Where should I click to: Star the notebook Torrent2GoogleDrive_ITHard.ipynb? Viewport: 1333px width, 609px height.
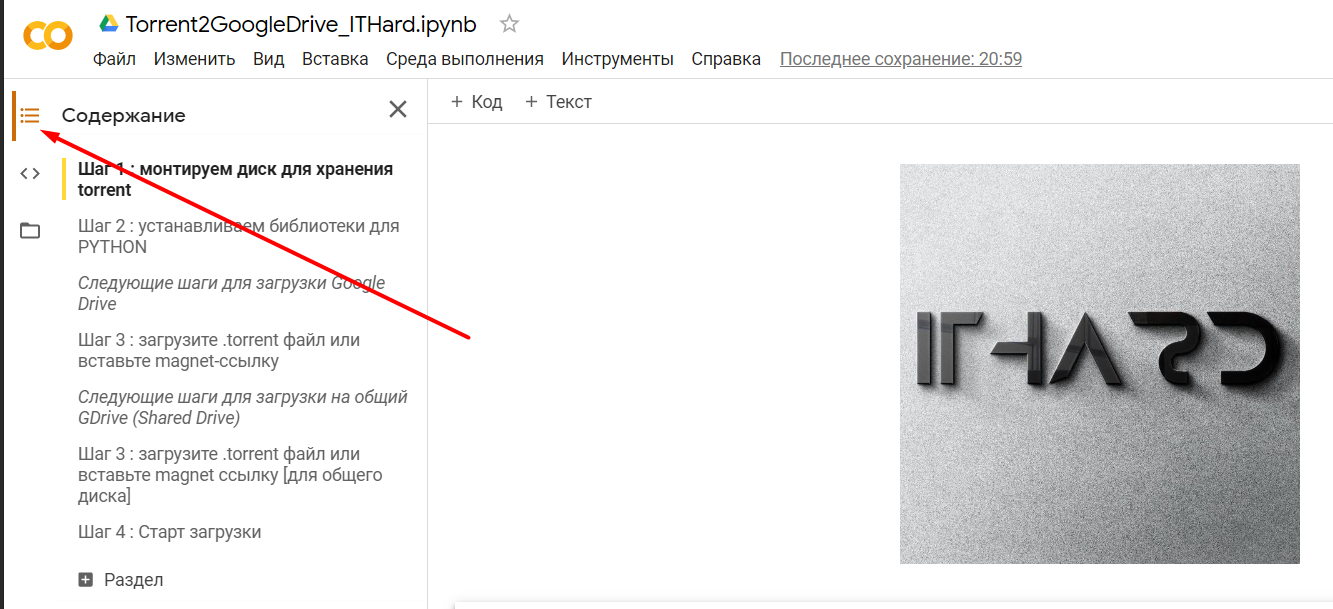coord(509,24)
